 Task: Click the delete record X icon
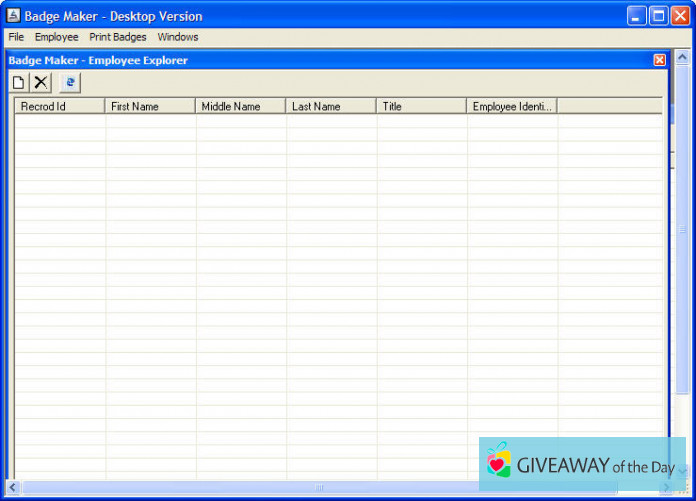tap(41, 83)
